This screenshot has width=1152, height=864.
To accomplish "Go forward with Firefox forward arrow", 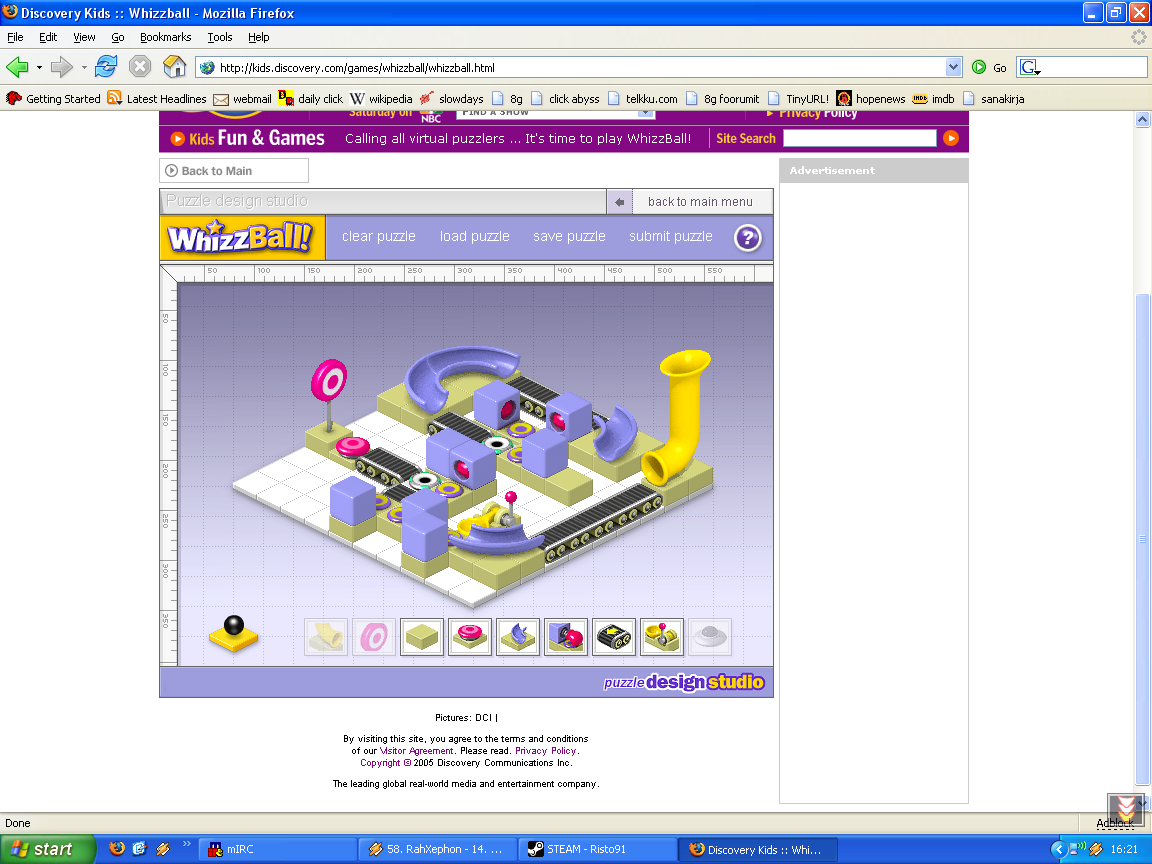I will point(62,67).
